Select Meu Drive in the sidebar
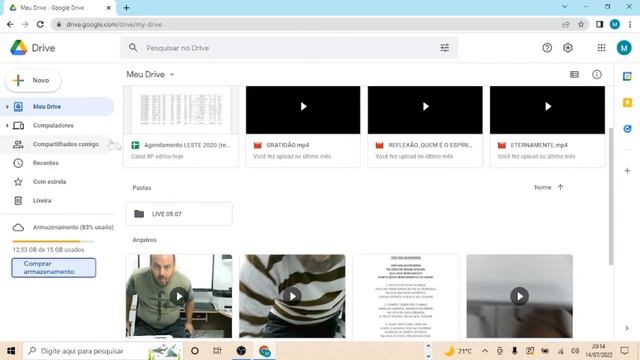This screenshot has height=360, width=640. (x=57, y=107)
